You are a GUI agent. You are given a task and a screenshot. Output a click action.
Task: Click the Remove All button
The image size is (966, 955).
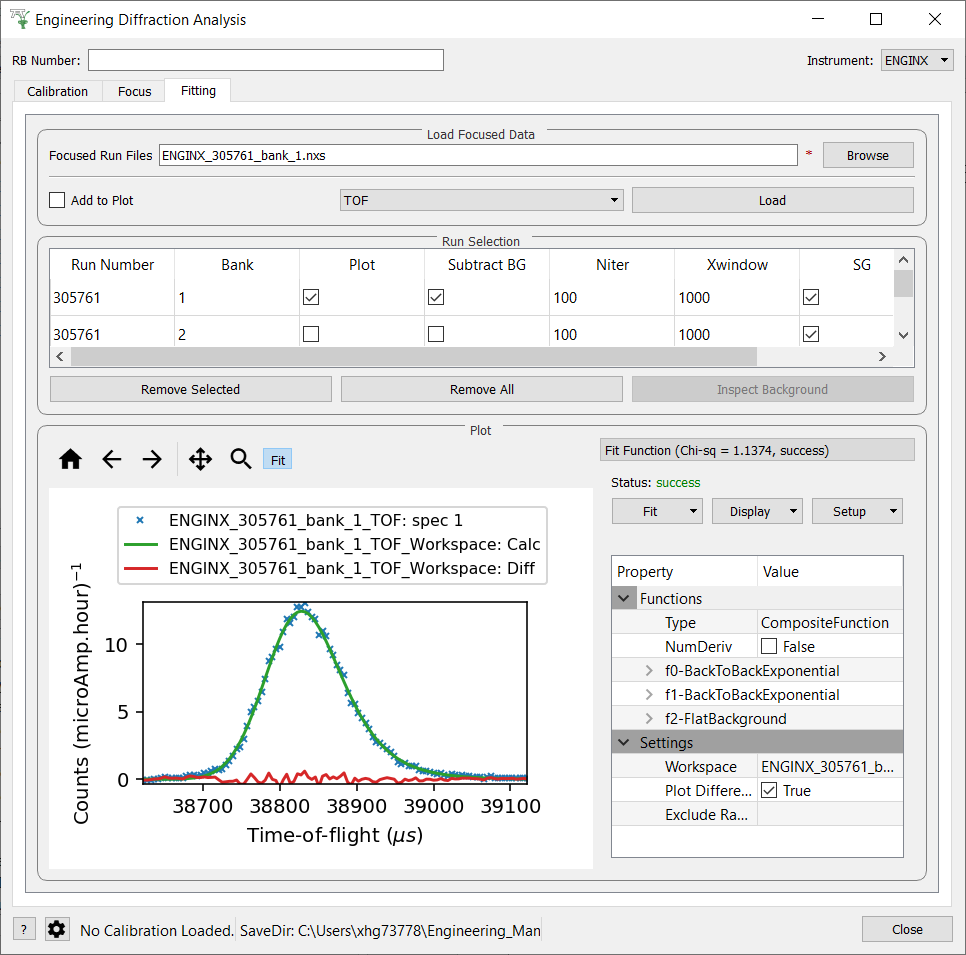[481, 389]
